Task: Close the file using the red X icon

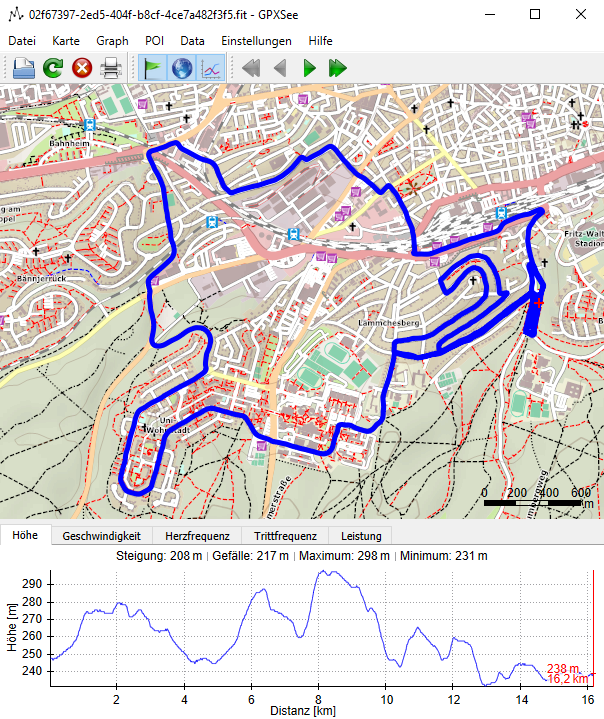Action: tap(82, 68)
